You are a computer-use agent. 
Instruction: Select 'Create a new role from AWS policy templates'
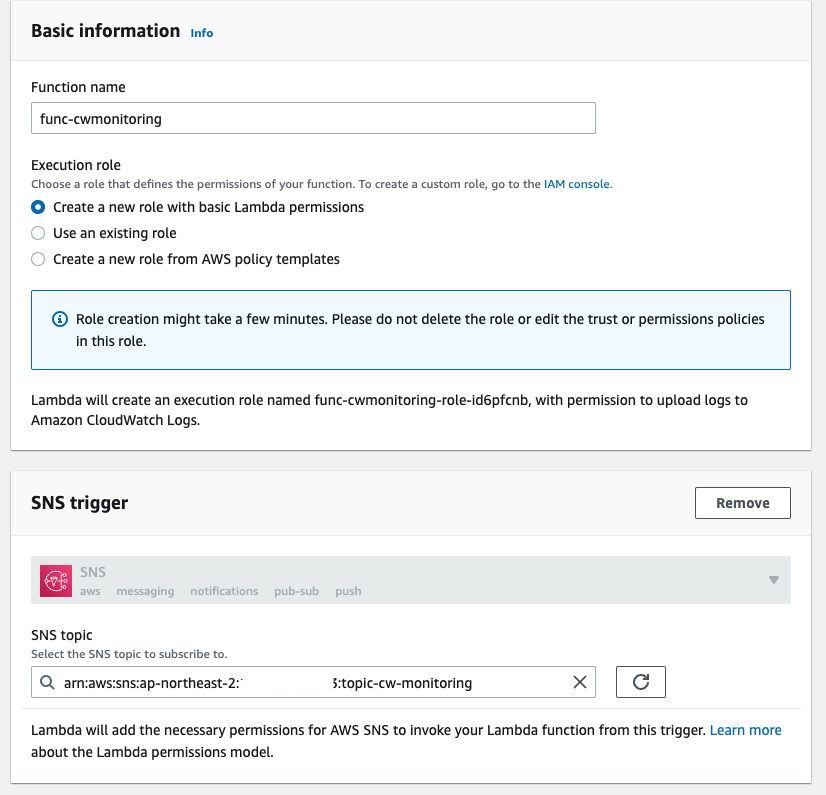coord(38,259)
